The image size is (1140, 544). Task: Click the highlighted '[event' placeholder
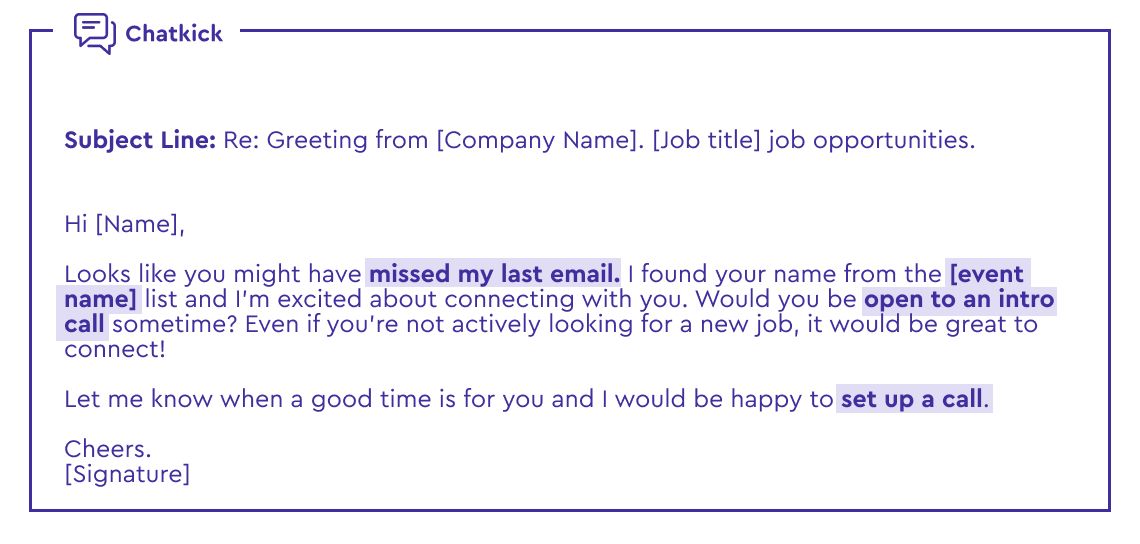(987, 274)
